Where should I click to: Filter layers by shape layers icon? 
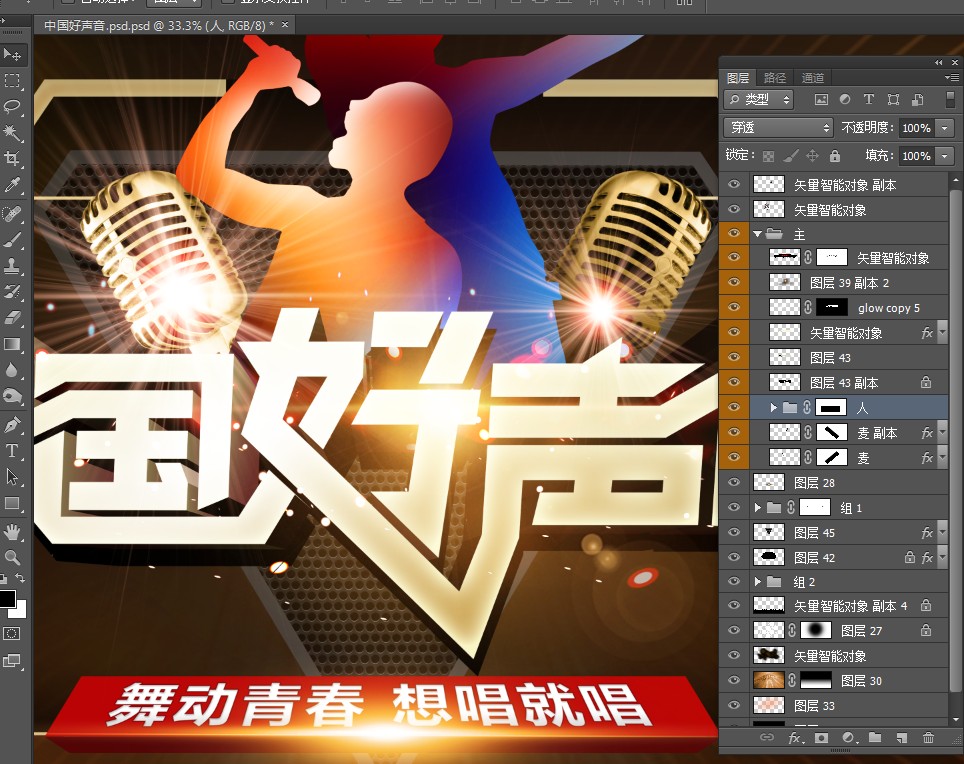[x=893, y=100]
